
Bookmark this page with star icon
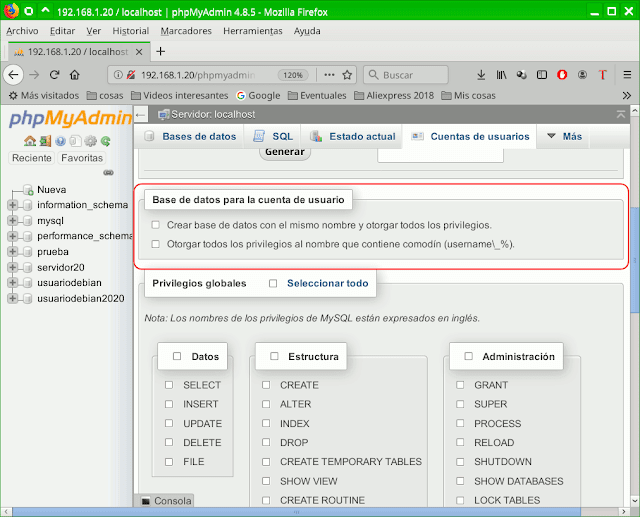point(347,75)
